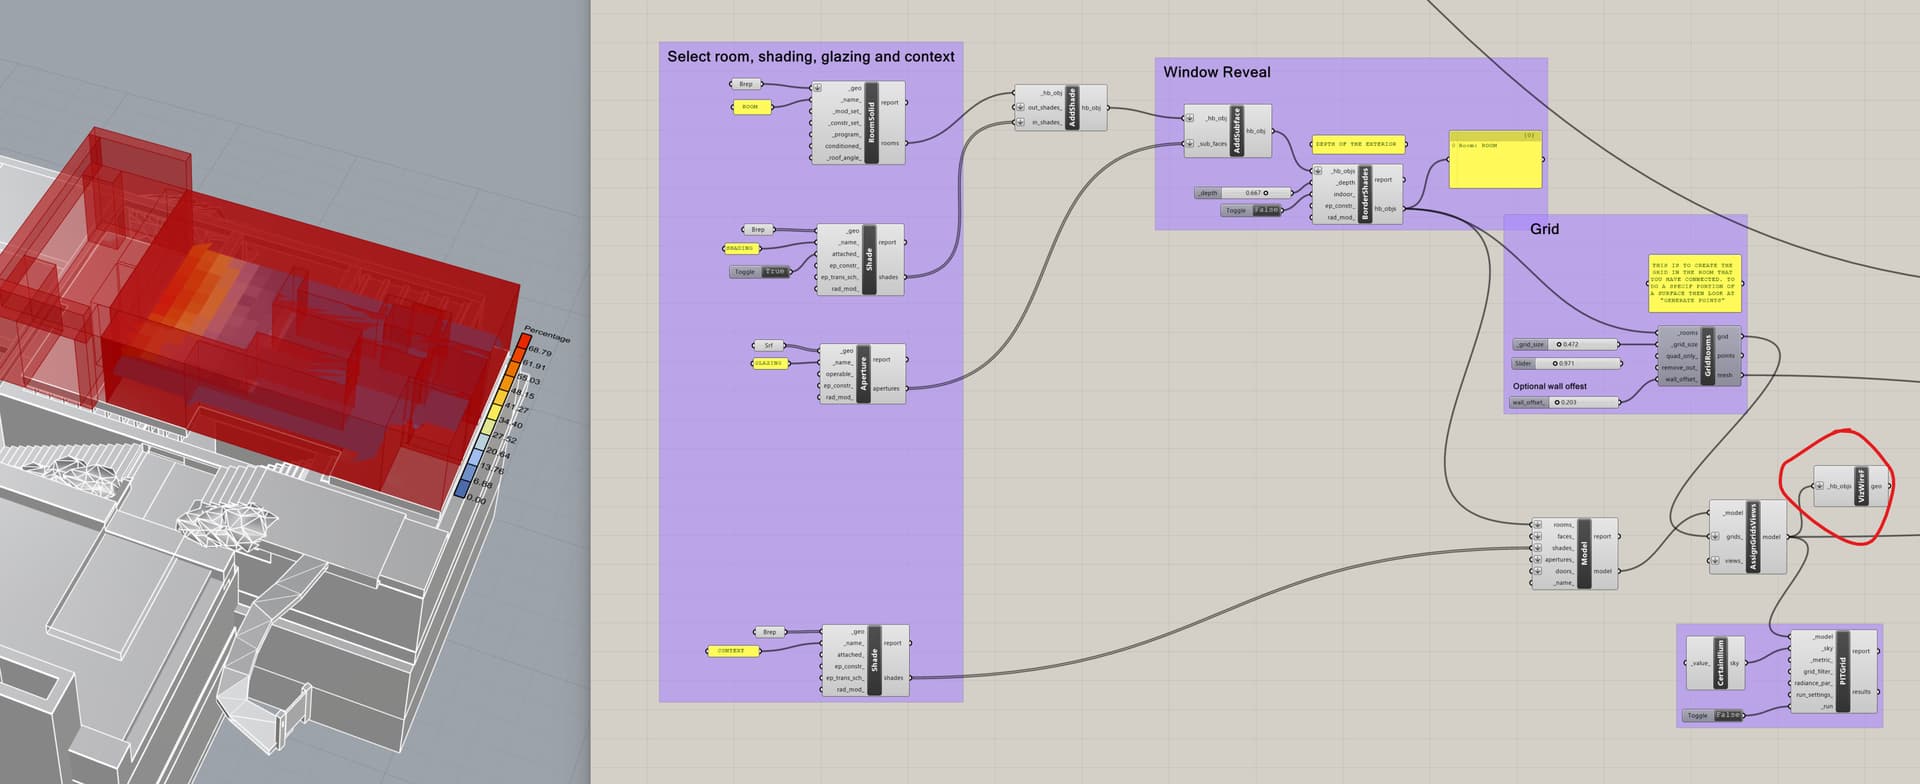Image resolution: width=1920 pixels, height=784 pixels.
Task: Select the 'Window Reveal' group title
Action: point(1217,72)
